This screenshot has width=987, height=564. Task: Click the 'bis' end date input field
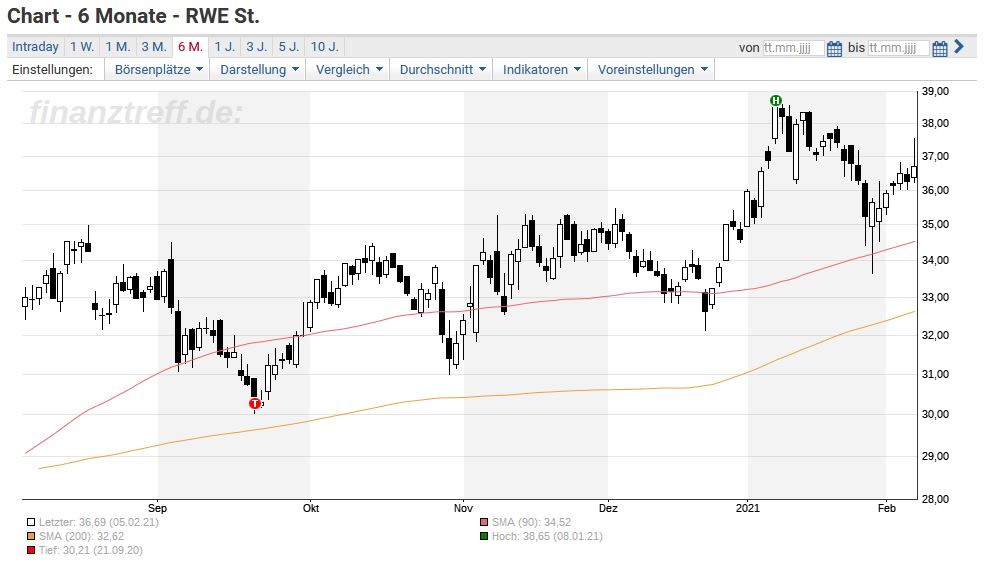(x=898, y=48)
